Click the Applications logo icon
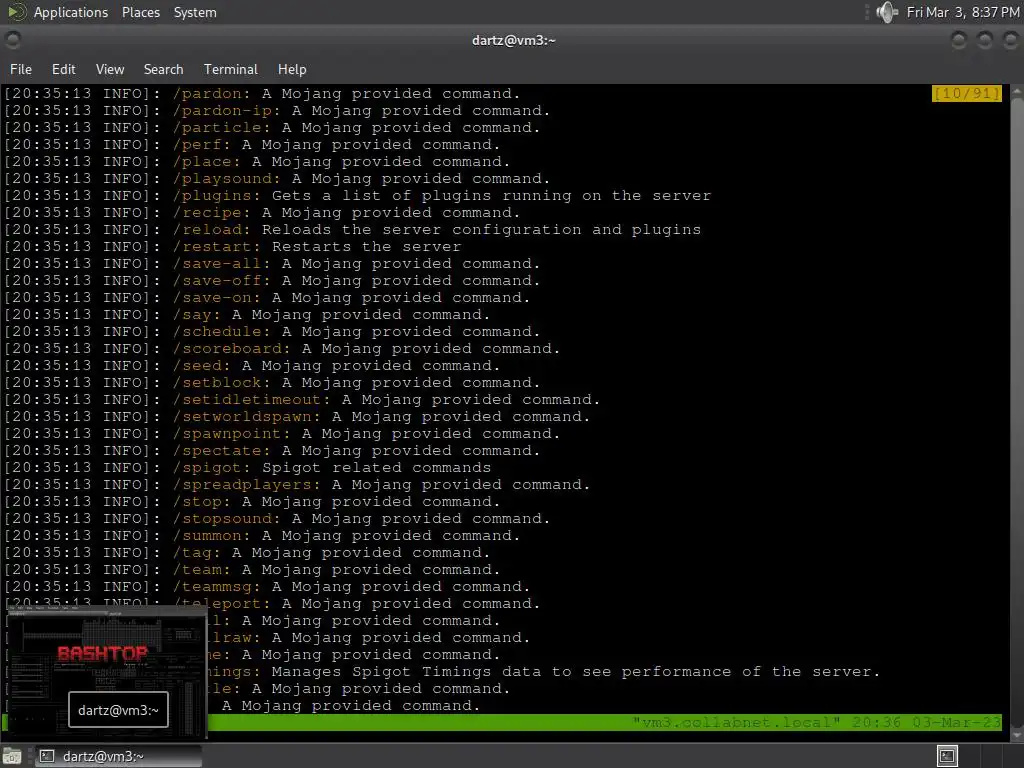1024x768 pixels. click(x=16, y=12)
